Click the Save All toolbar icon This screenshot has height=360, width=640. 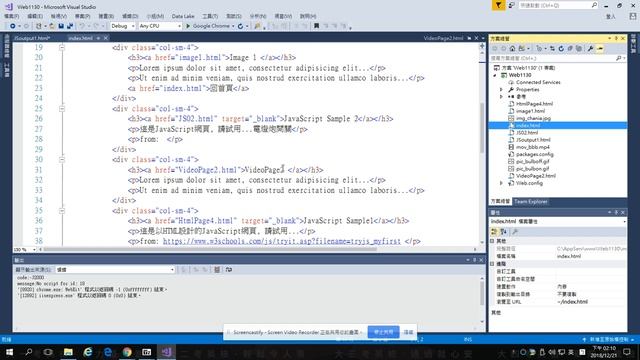tap(70, 26)
